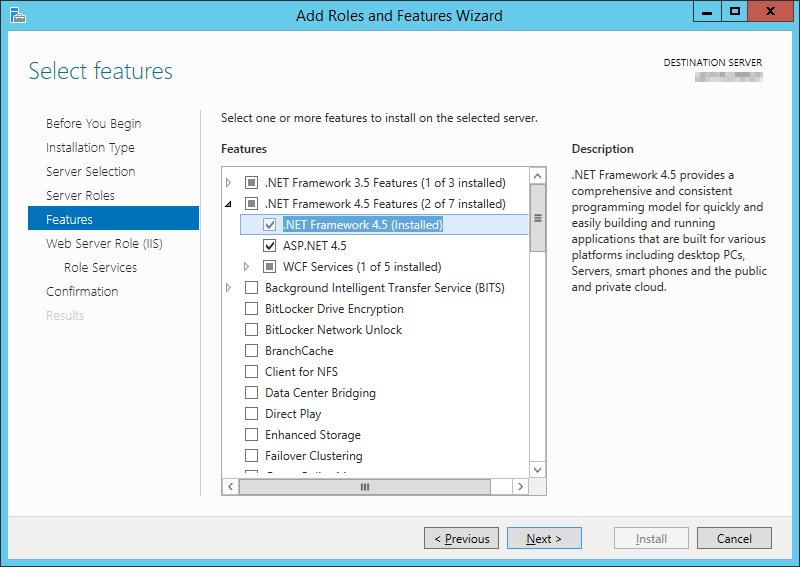This screenshot has width=800, height=567.
Task: Click the features list horizontal scrollbar thumb
Action: pyautogui.click(x=364, y=486)
